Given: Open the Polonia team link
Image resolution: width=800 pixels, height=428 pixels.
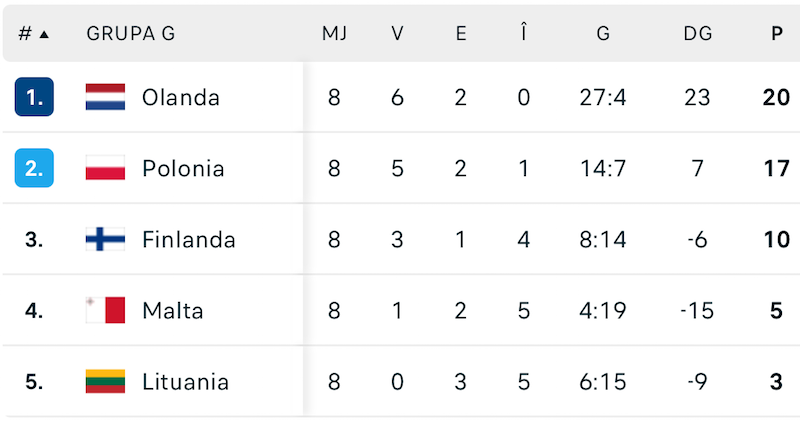Looking at the screenshot, I should point(183,168).
